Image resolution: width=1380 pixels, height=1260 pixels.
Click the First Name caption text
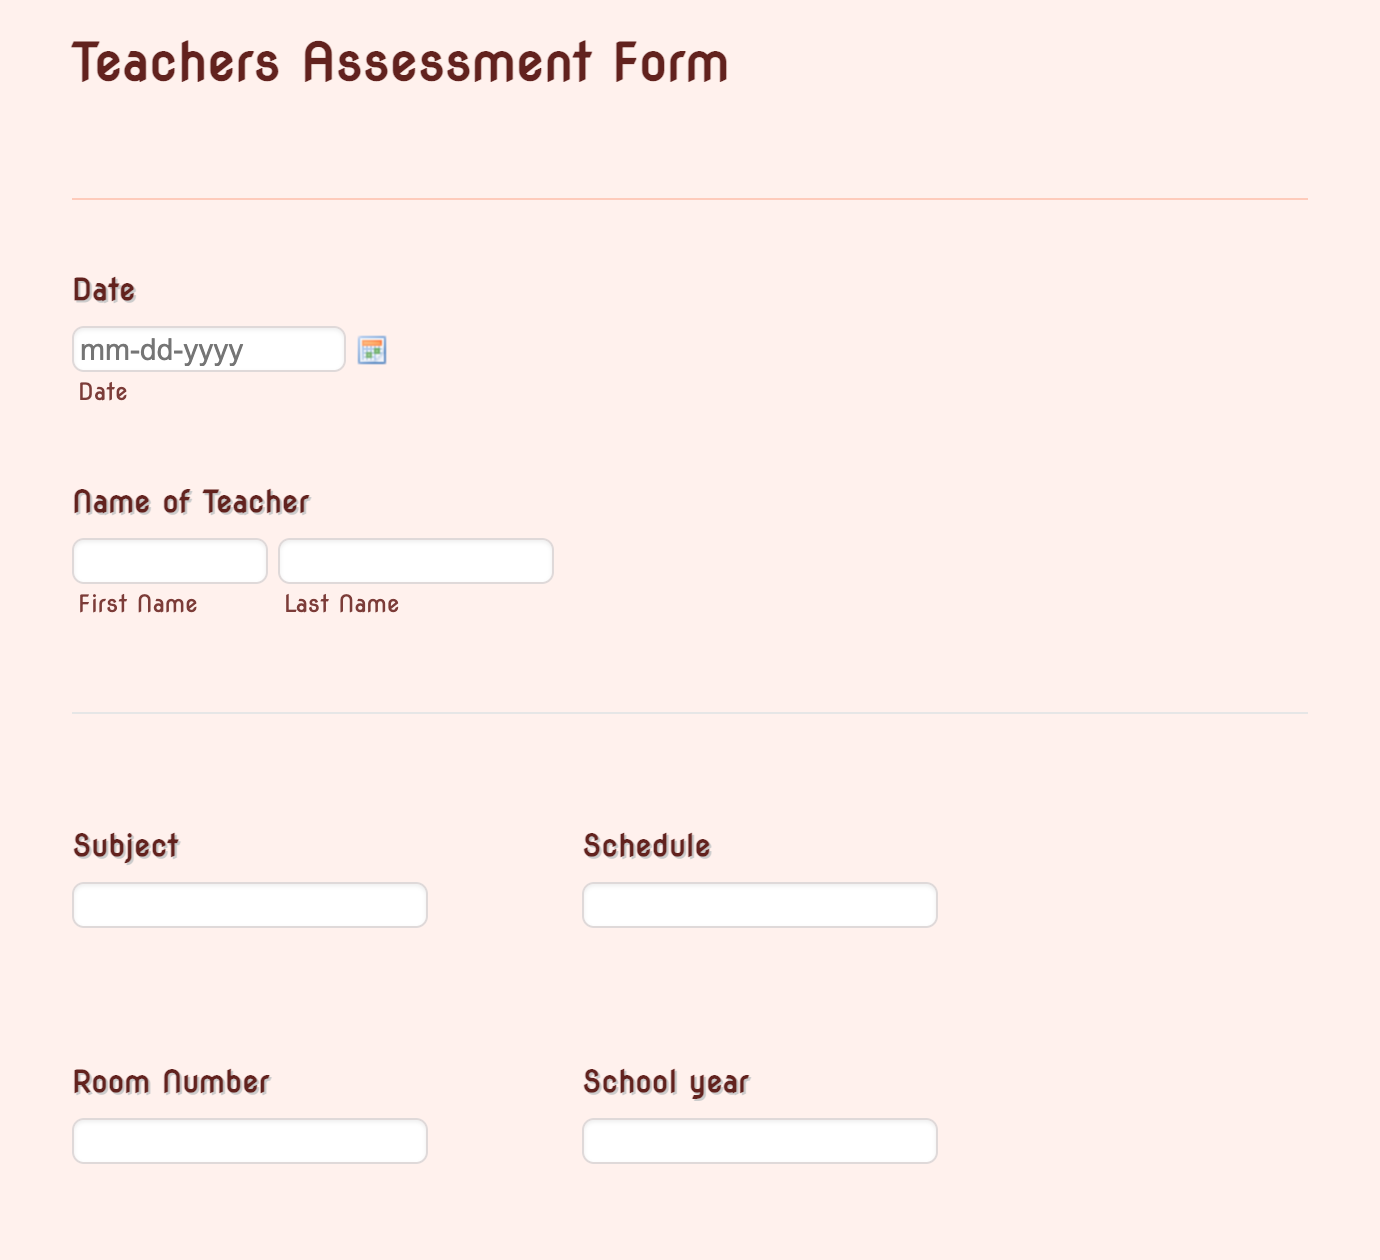click(138, 603)
